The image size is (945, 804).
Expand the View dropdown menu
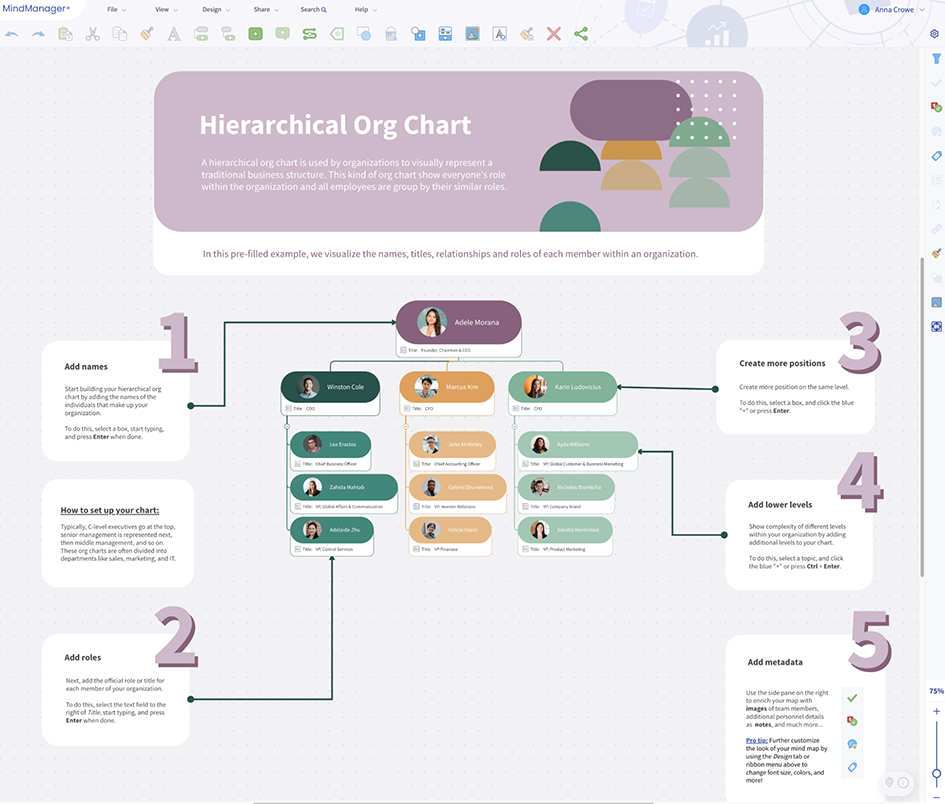[163, 8]
